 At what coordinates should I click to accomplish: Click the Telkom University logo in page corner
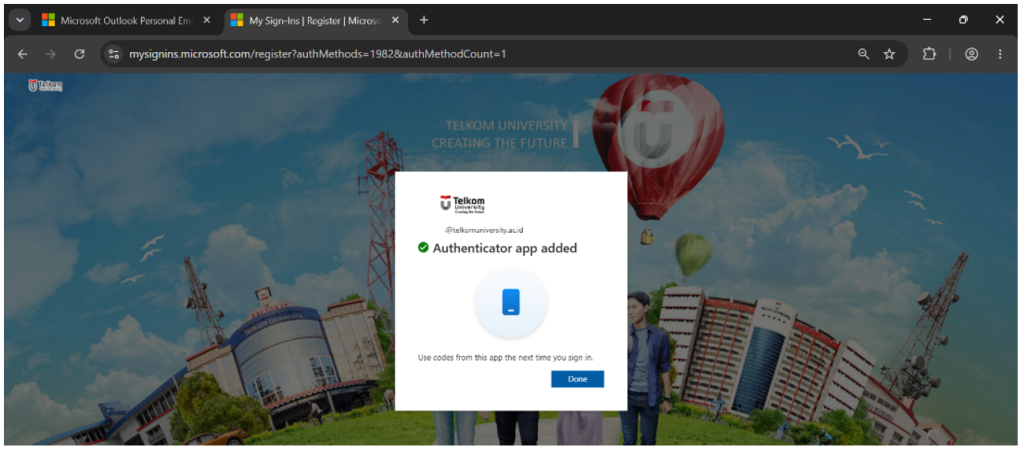tap(45, 86)
